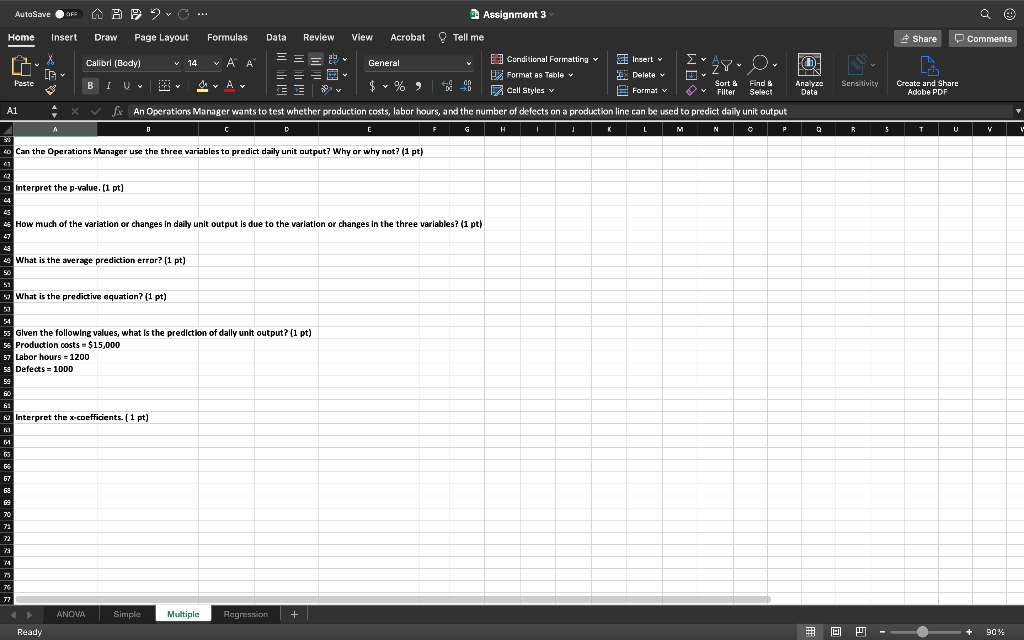Switch to the Formulas ribbon tab
This screenshot has height=640, width=1024.
(227, 36)
